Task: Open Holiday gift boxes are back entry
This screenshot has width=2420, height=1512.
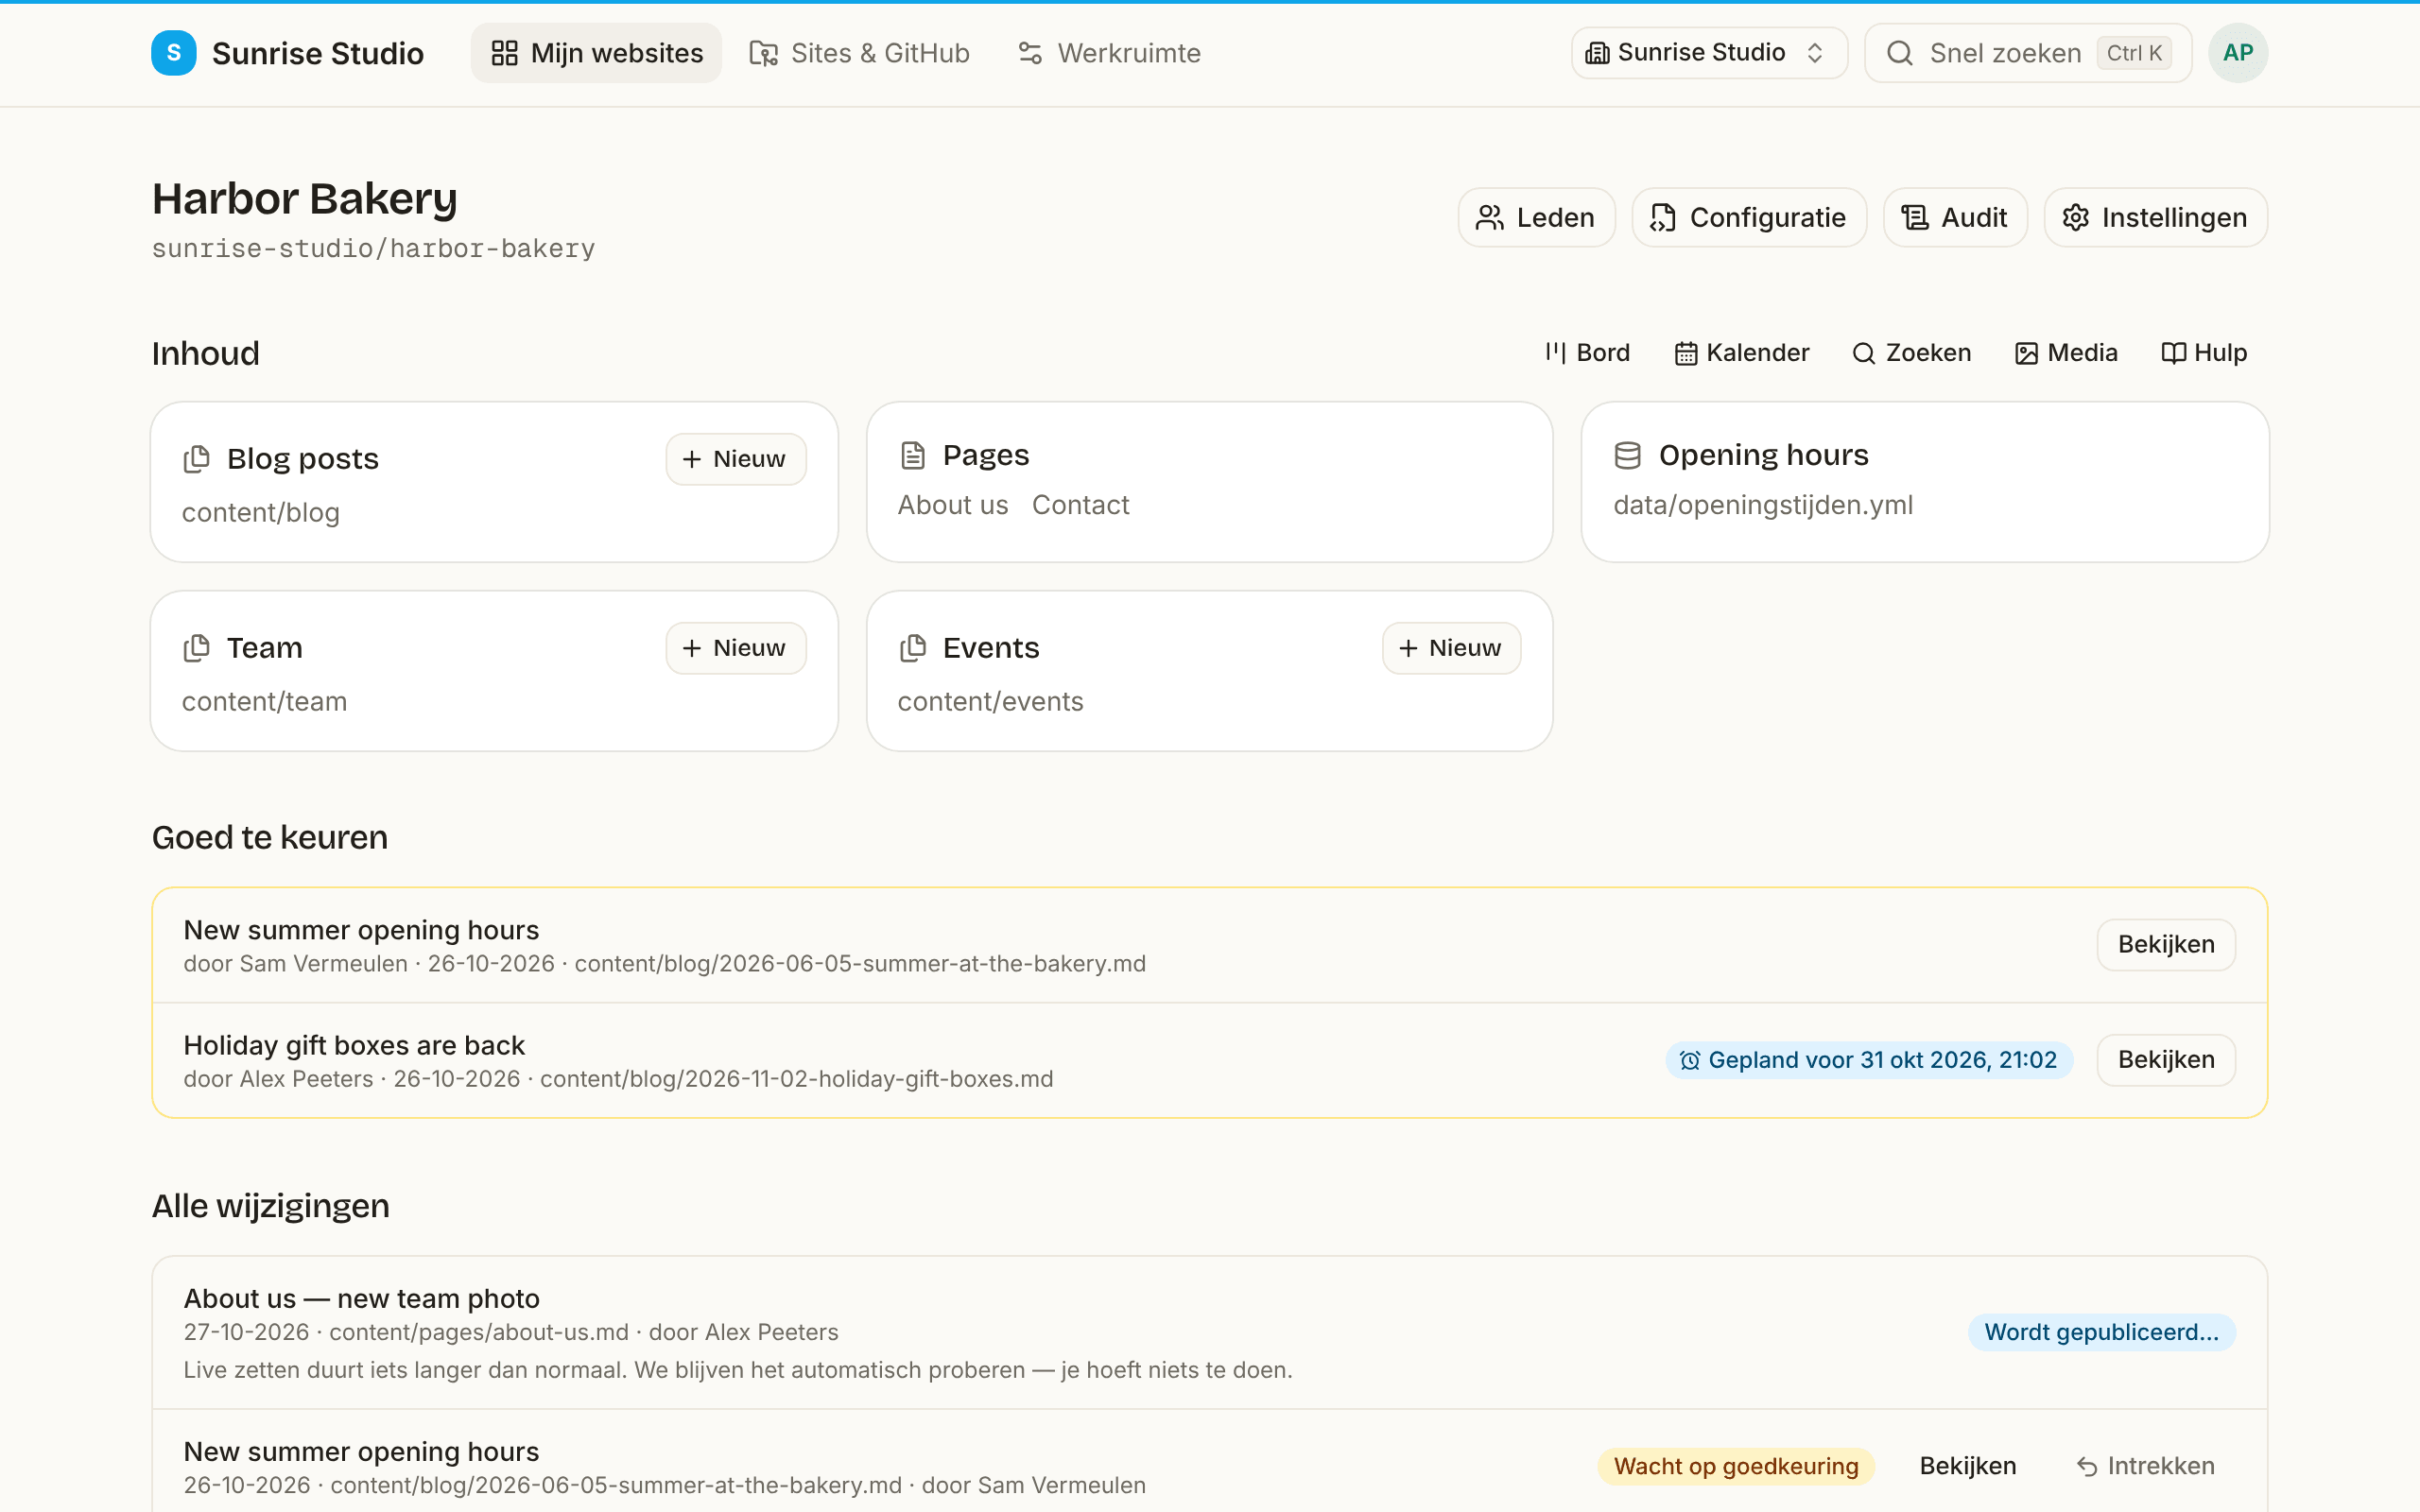Action: click(354, 1045)
